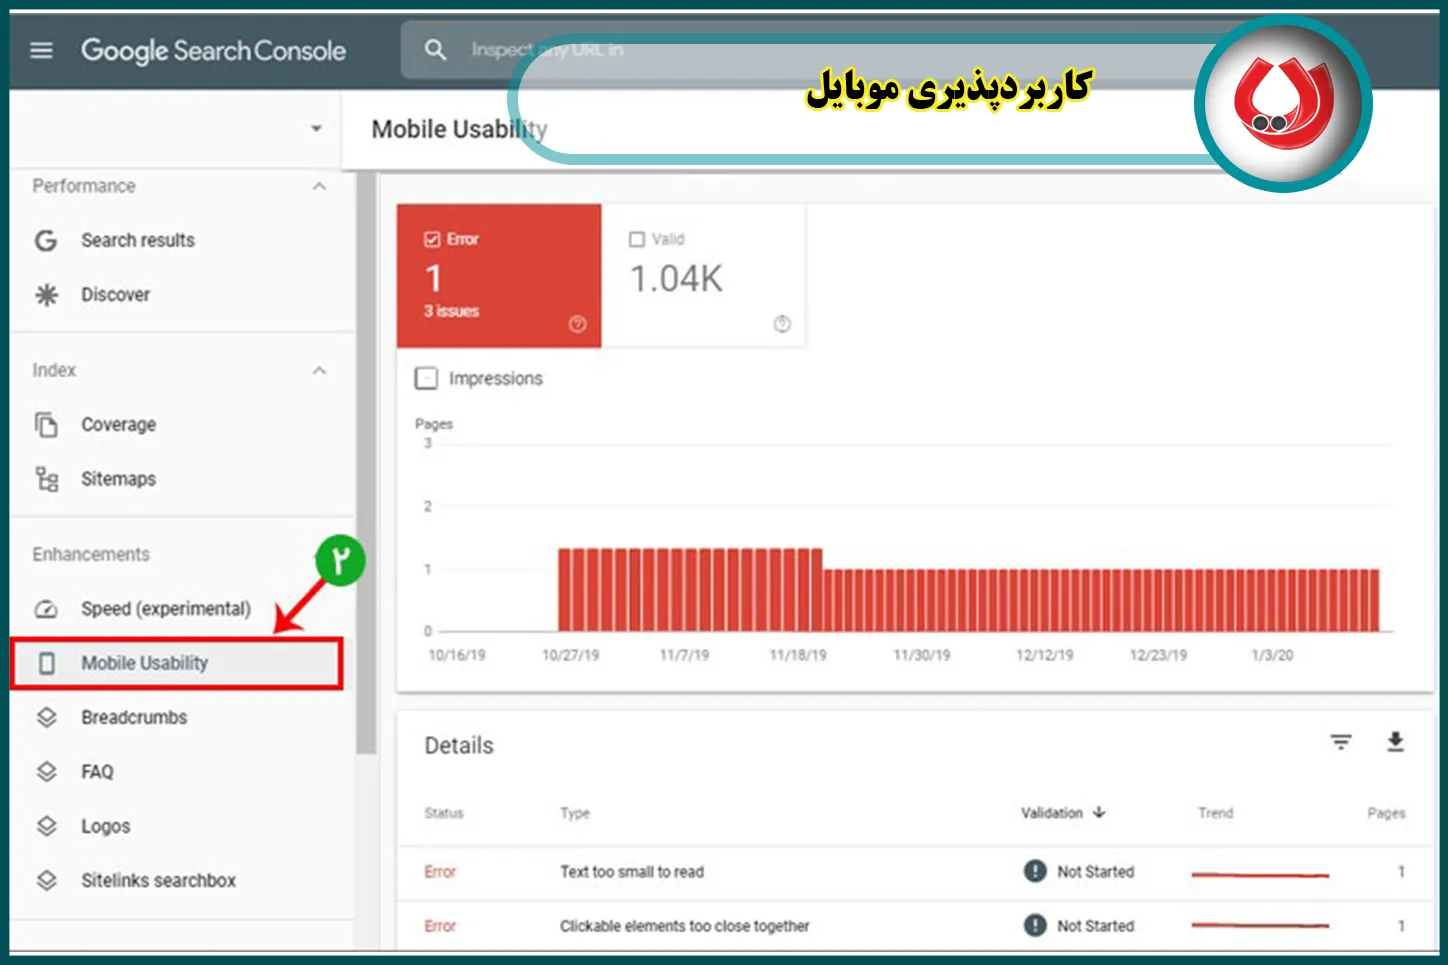The width and height of the screenshot is (1448, 965).
Task: Click the Status column header
Action: pos(444,813)
